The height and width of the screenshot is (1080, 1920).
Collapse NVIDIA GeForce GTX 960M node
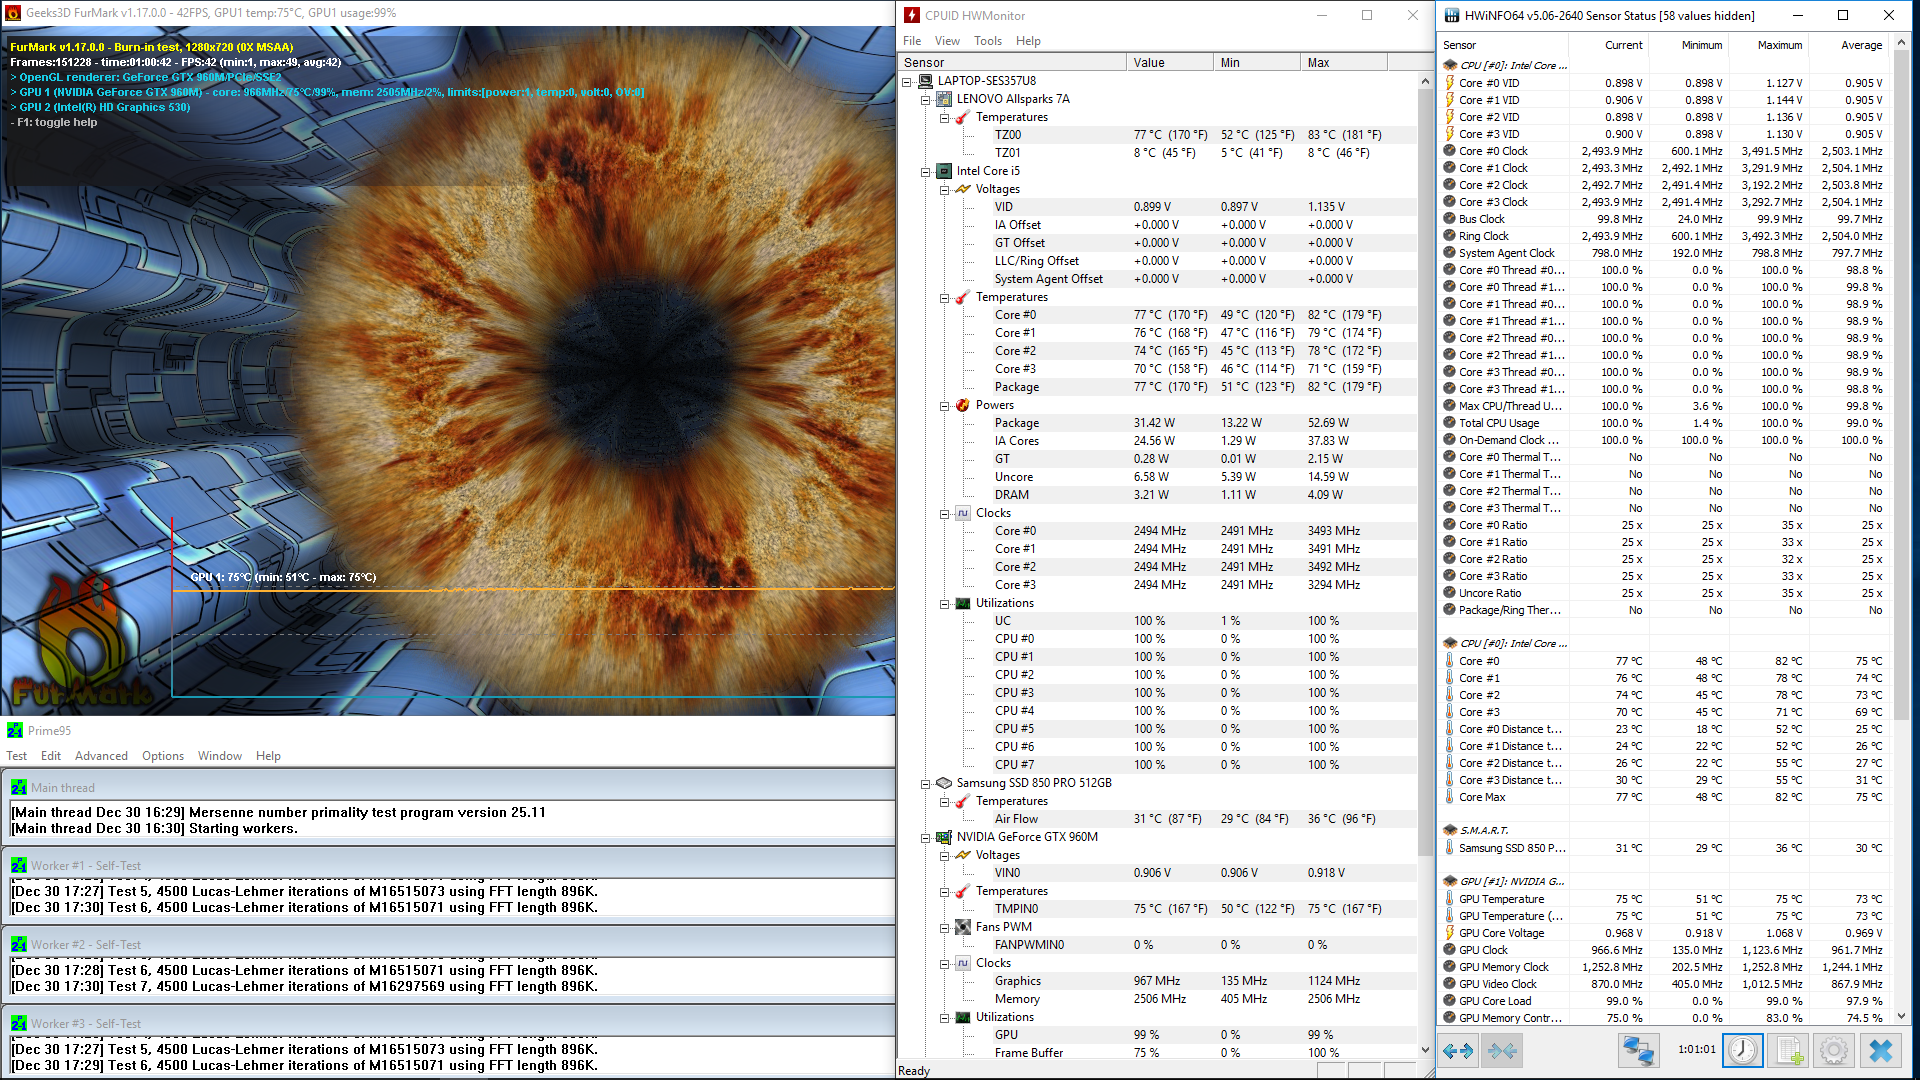(926, 838)
